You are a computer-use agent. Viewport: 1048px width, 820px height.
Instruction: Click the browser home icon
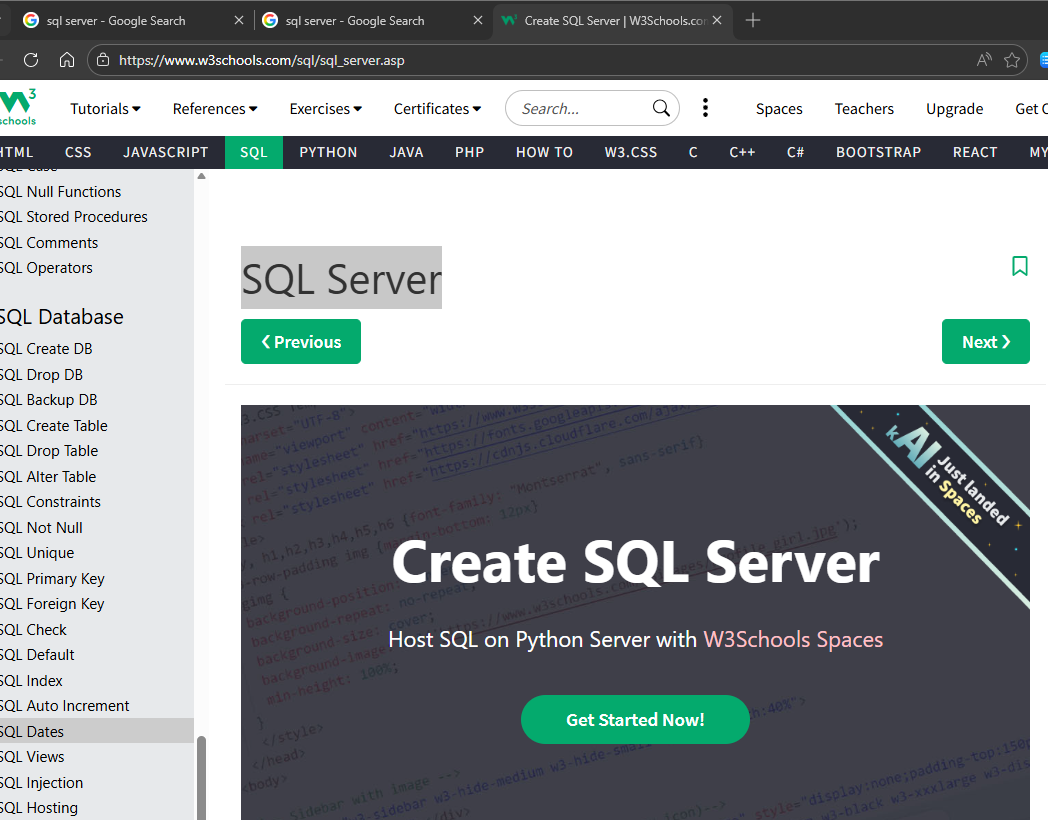click(x=67, y=60)
